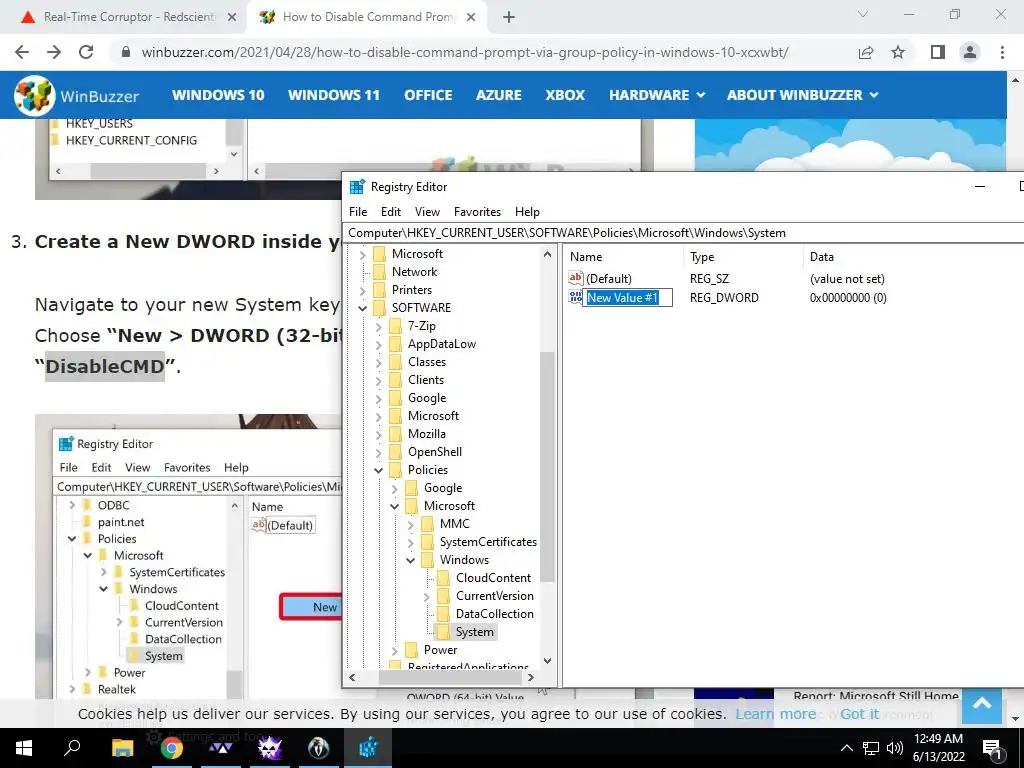Open the Chrome three-dot menu
Image resolution: width=1024 pixels, height=768 pixels.
(x=1002, y=52)
